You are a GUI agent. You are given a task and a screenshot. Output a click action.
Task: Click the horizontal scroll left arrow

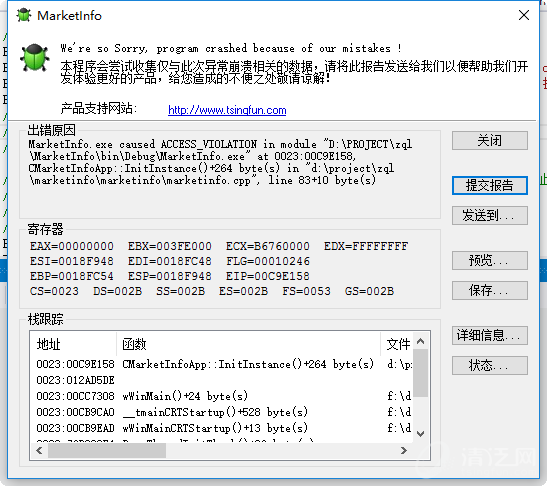click(x=39, y=451)
